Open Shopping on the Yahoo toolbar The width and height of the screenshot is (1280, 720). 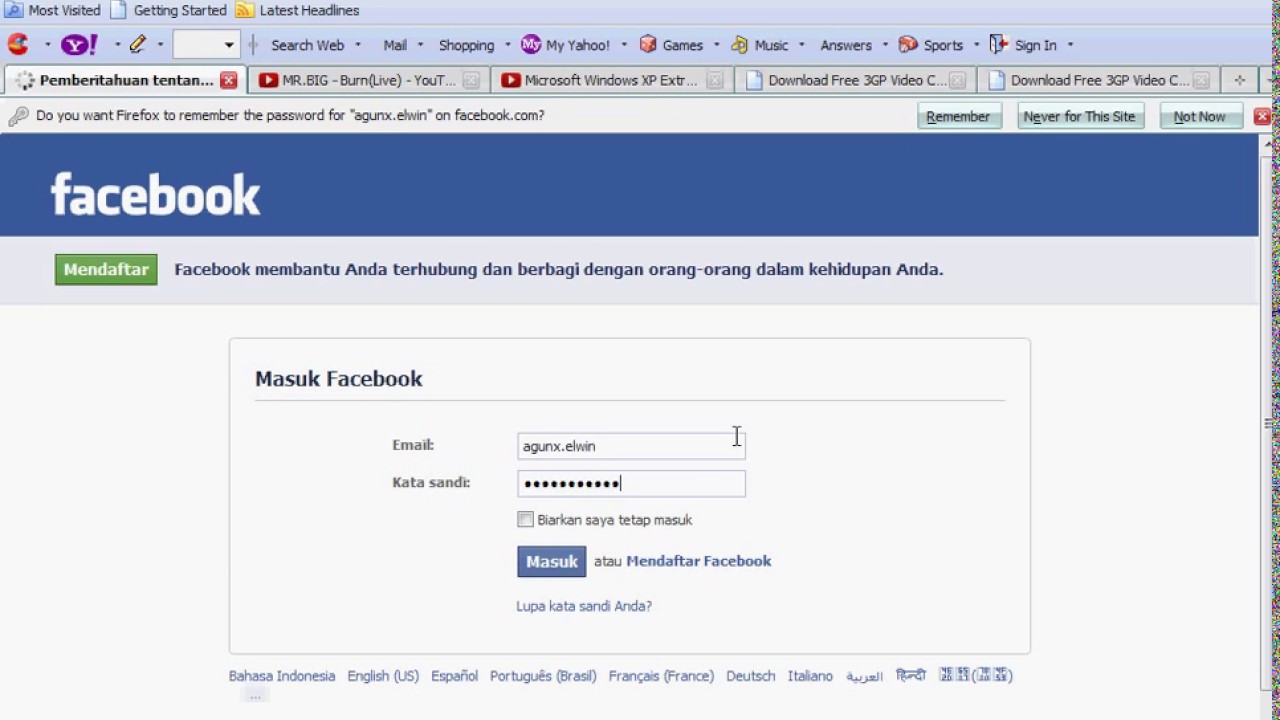466,45
